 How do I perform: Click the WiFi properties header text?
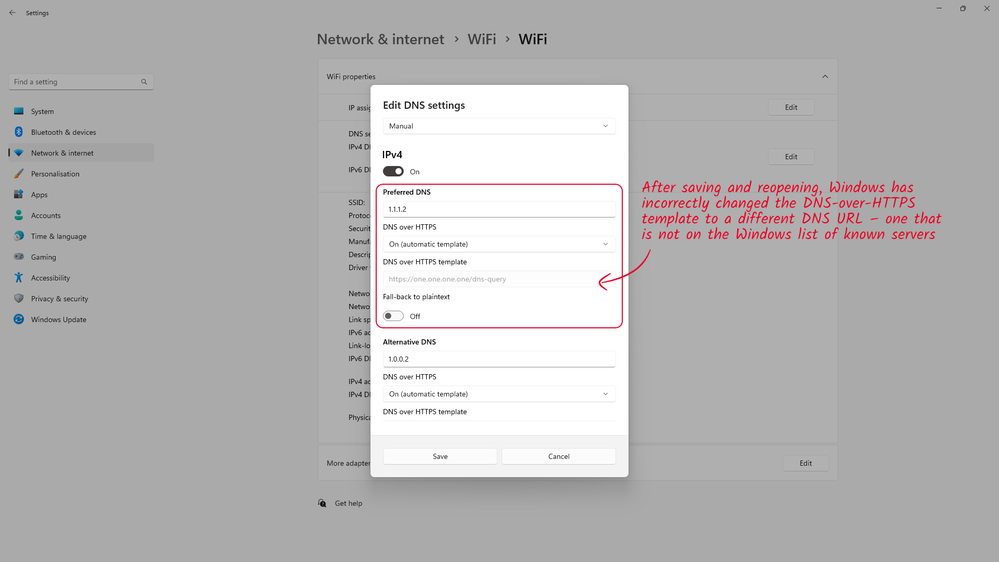point(351,76)
